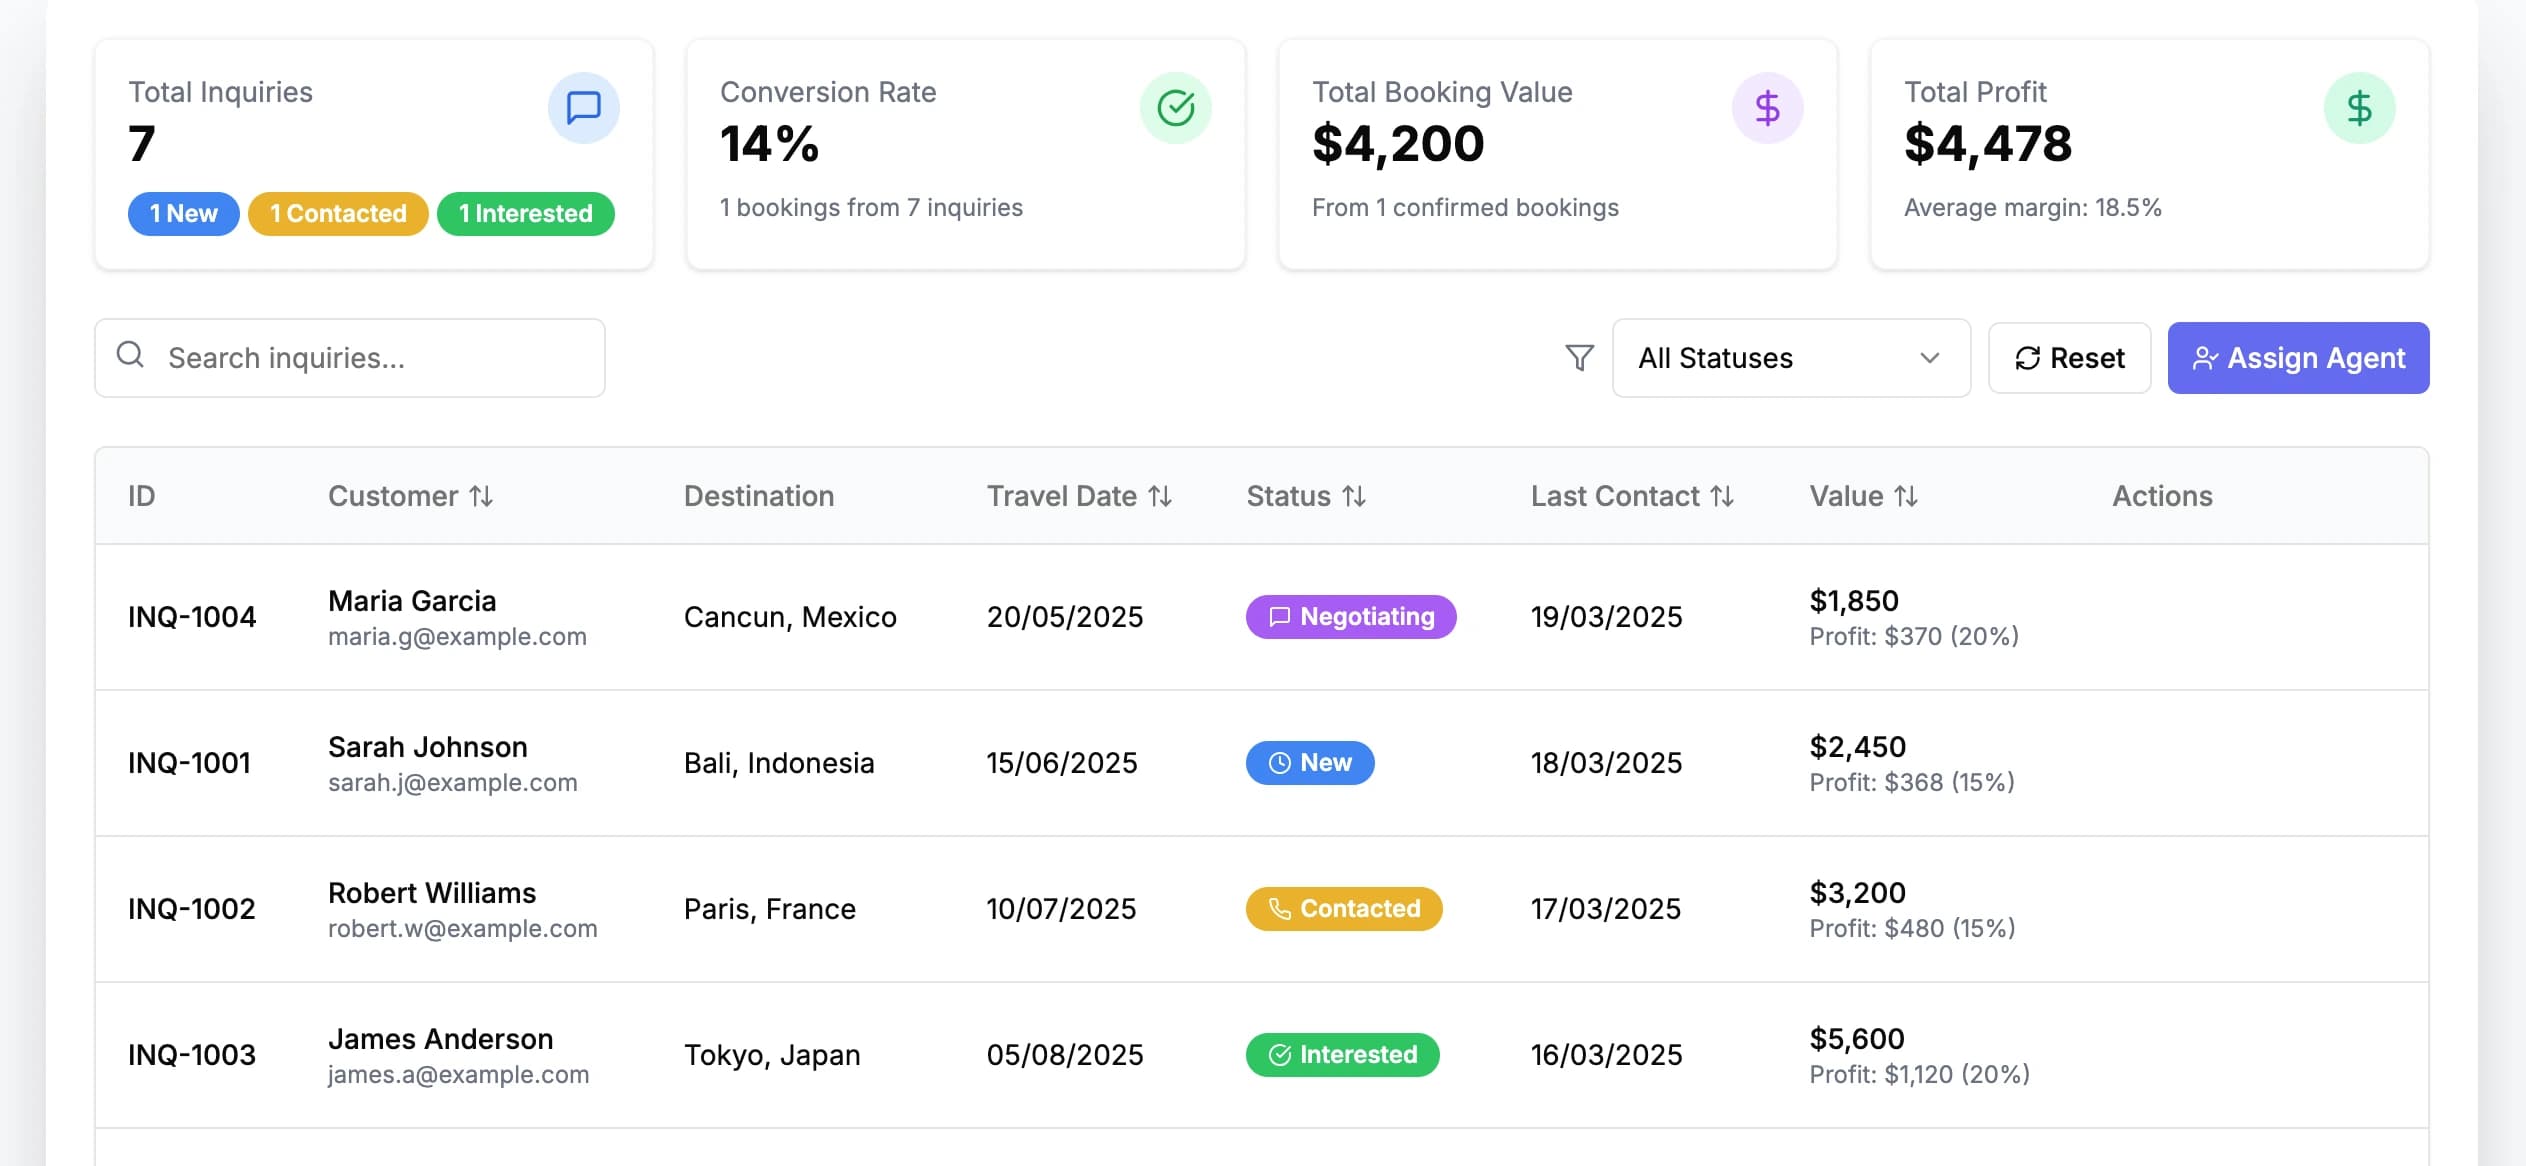The width and height of the screenshot is (2526, 1166).
Task: Click the Assign Agent button
Action: 2298,358
